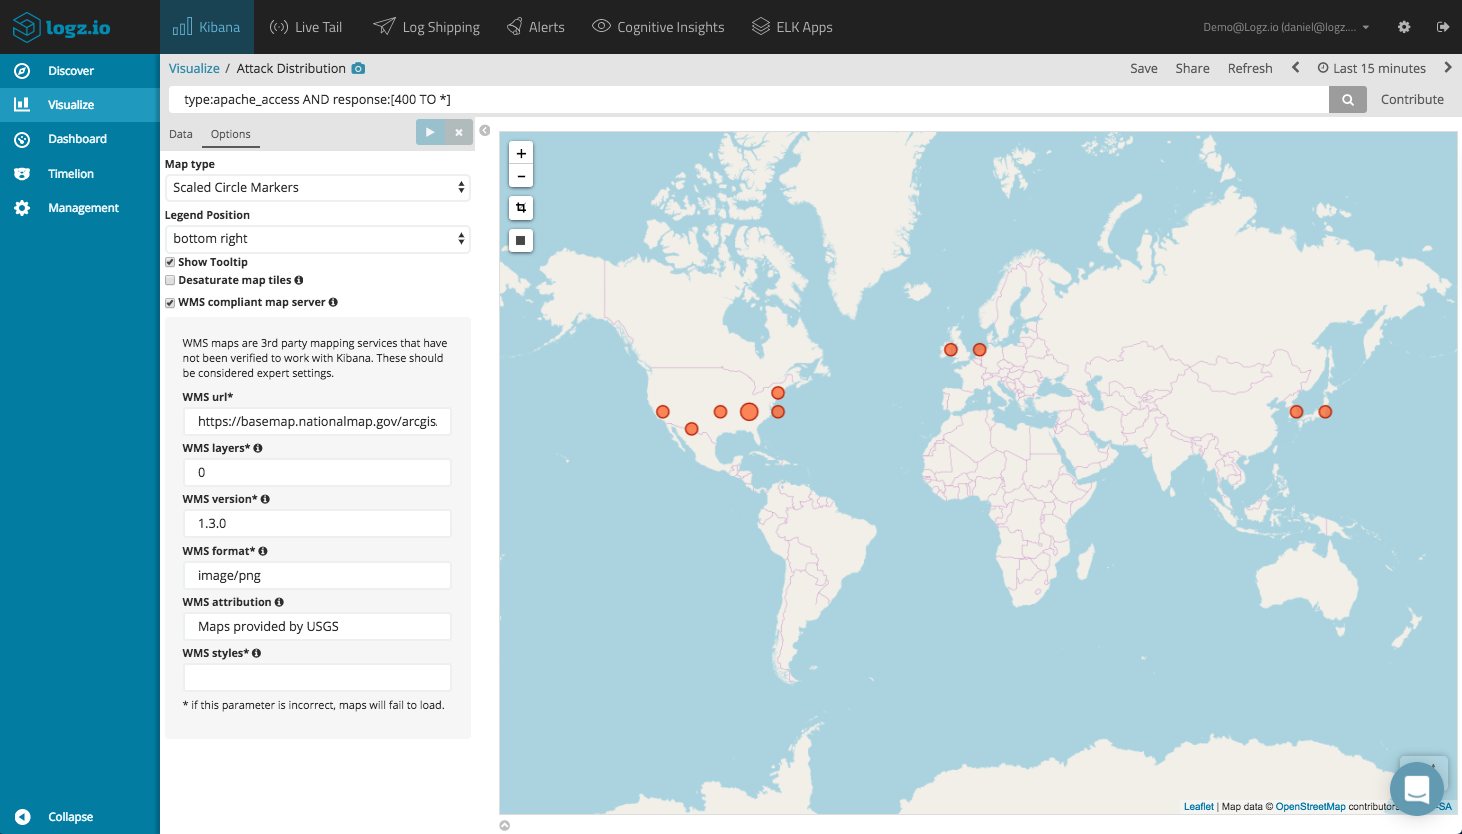Zoom in on the map

coord(521,153)
